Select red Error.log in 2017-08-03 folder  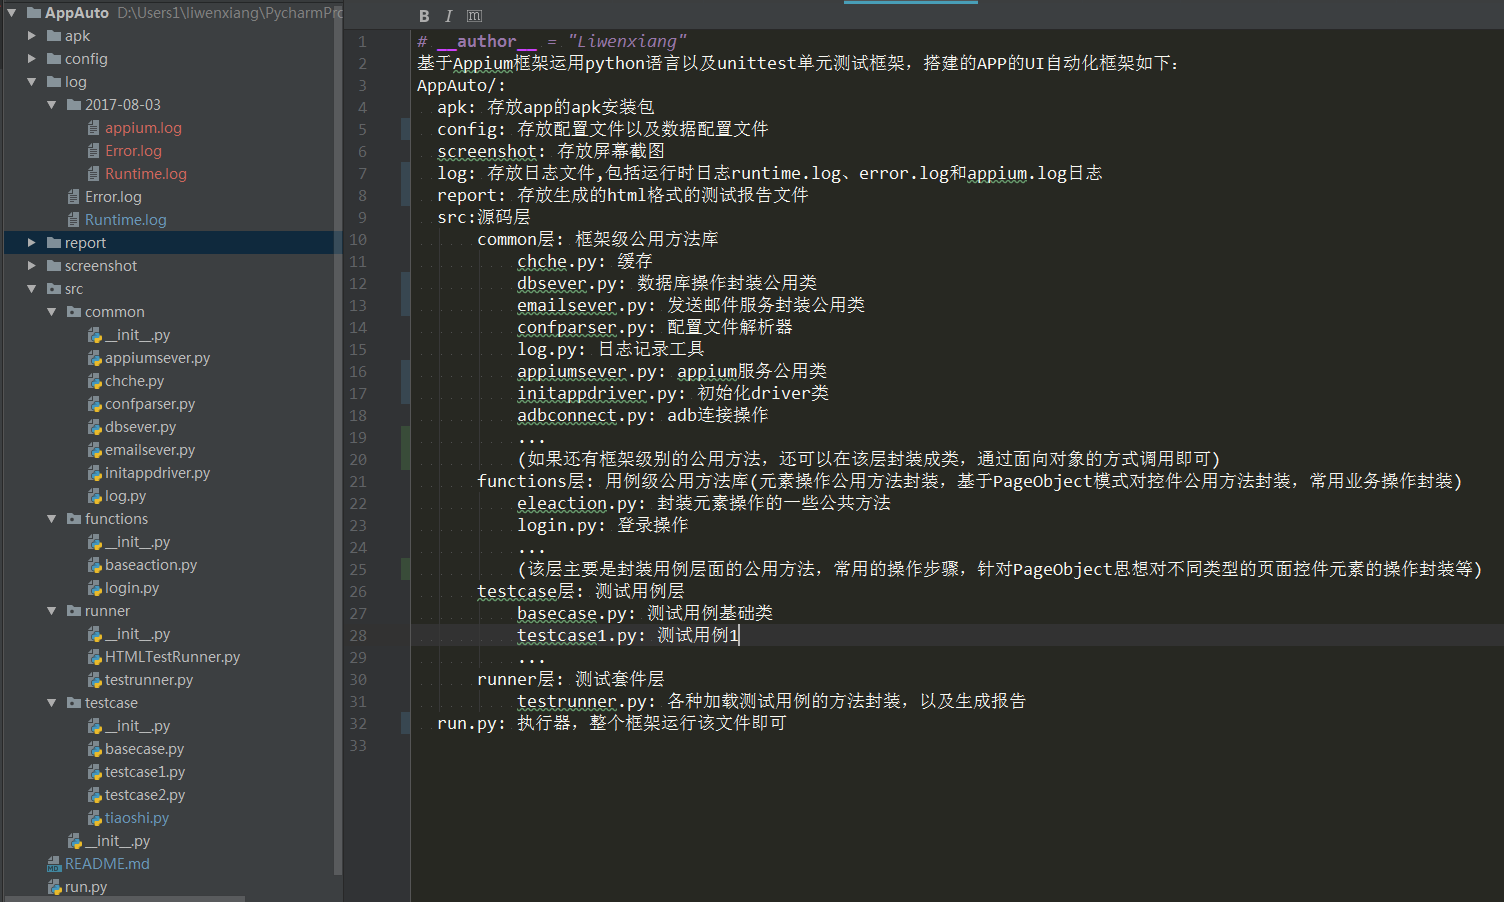click(133, 151)
